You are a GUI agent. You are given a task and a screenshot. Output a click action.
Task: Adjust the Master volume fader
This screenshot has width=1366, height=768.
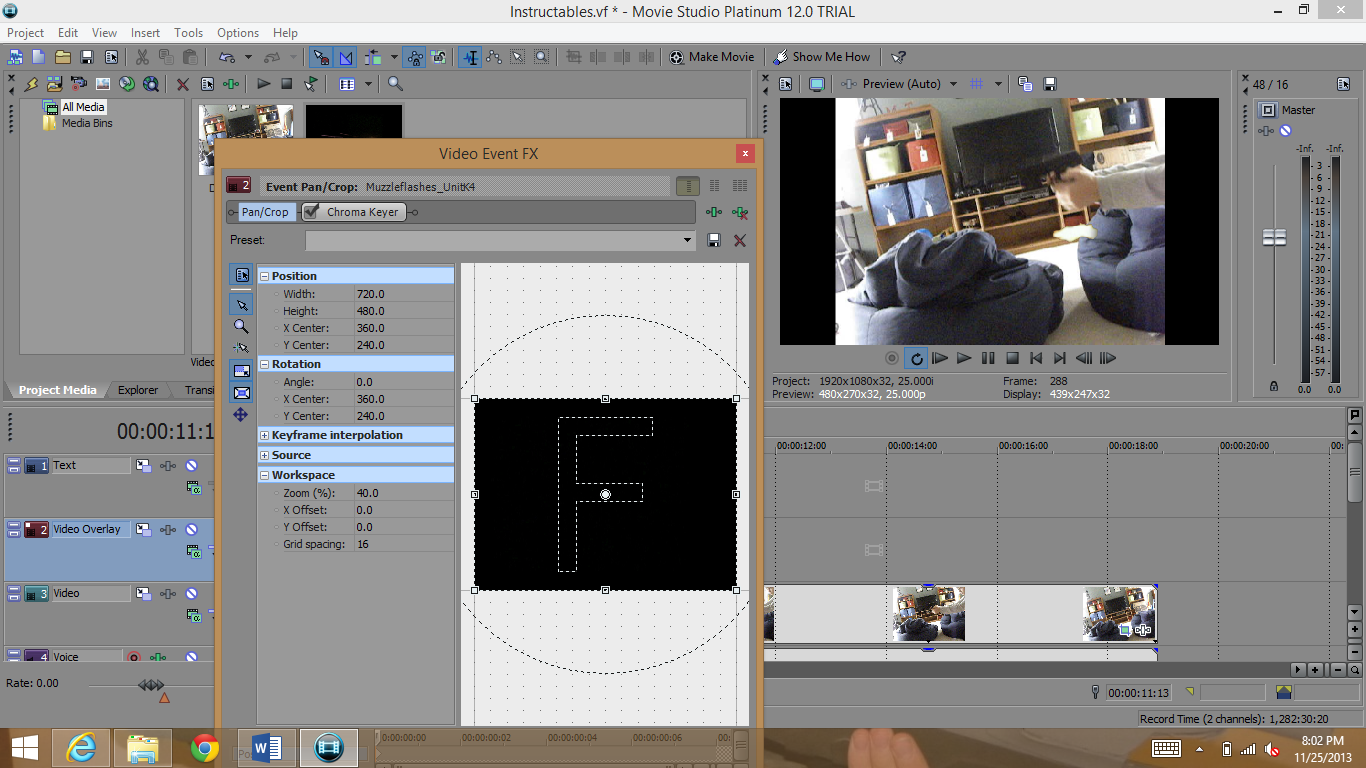point(1274,238)
